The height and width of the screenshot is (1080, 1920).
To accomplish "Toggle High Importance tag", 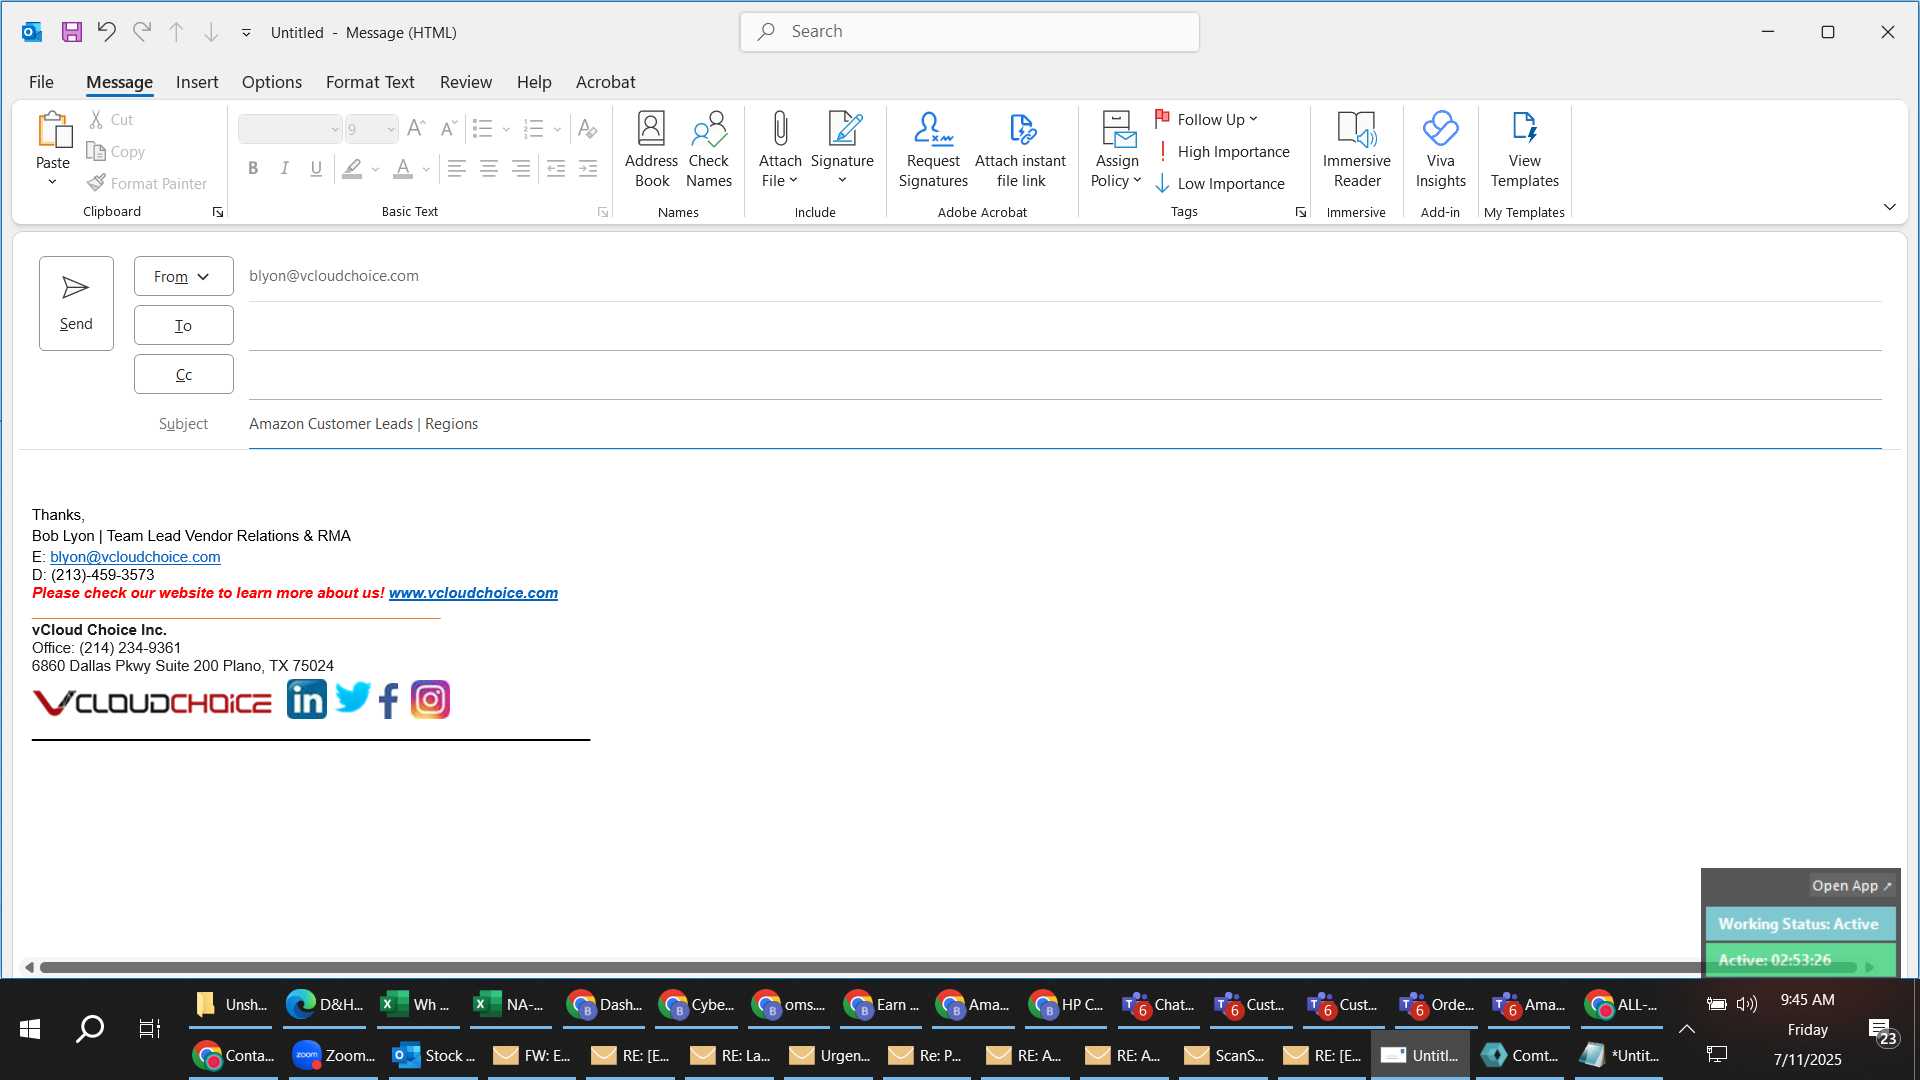I will coord(1222,152).
